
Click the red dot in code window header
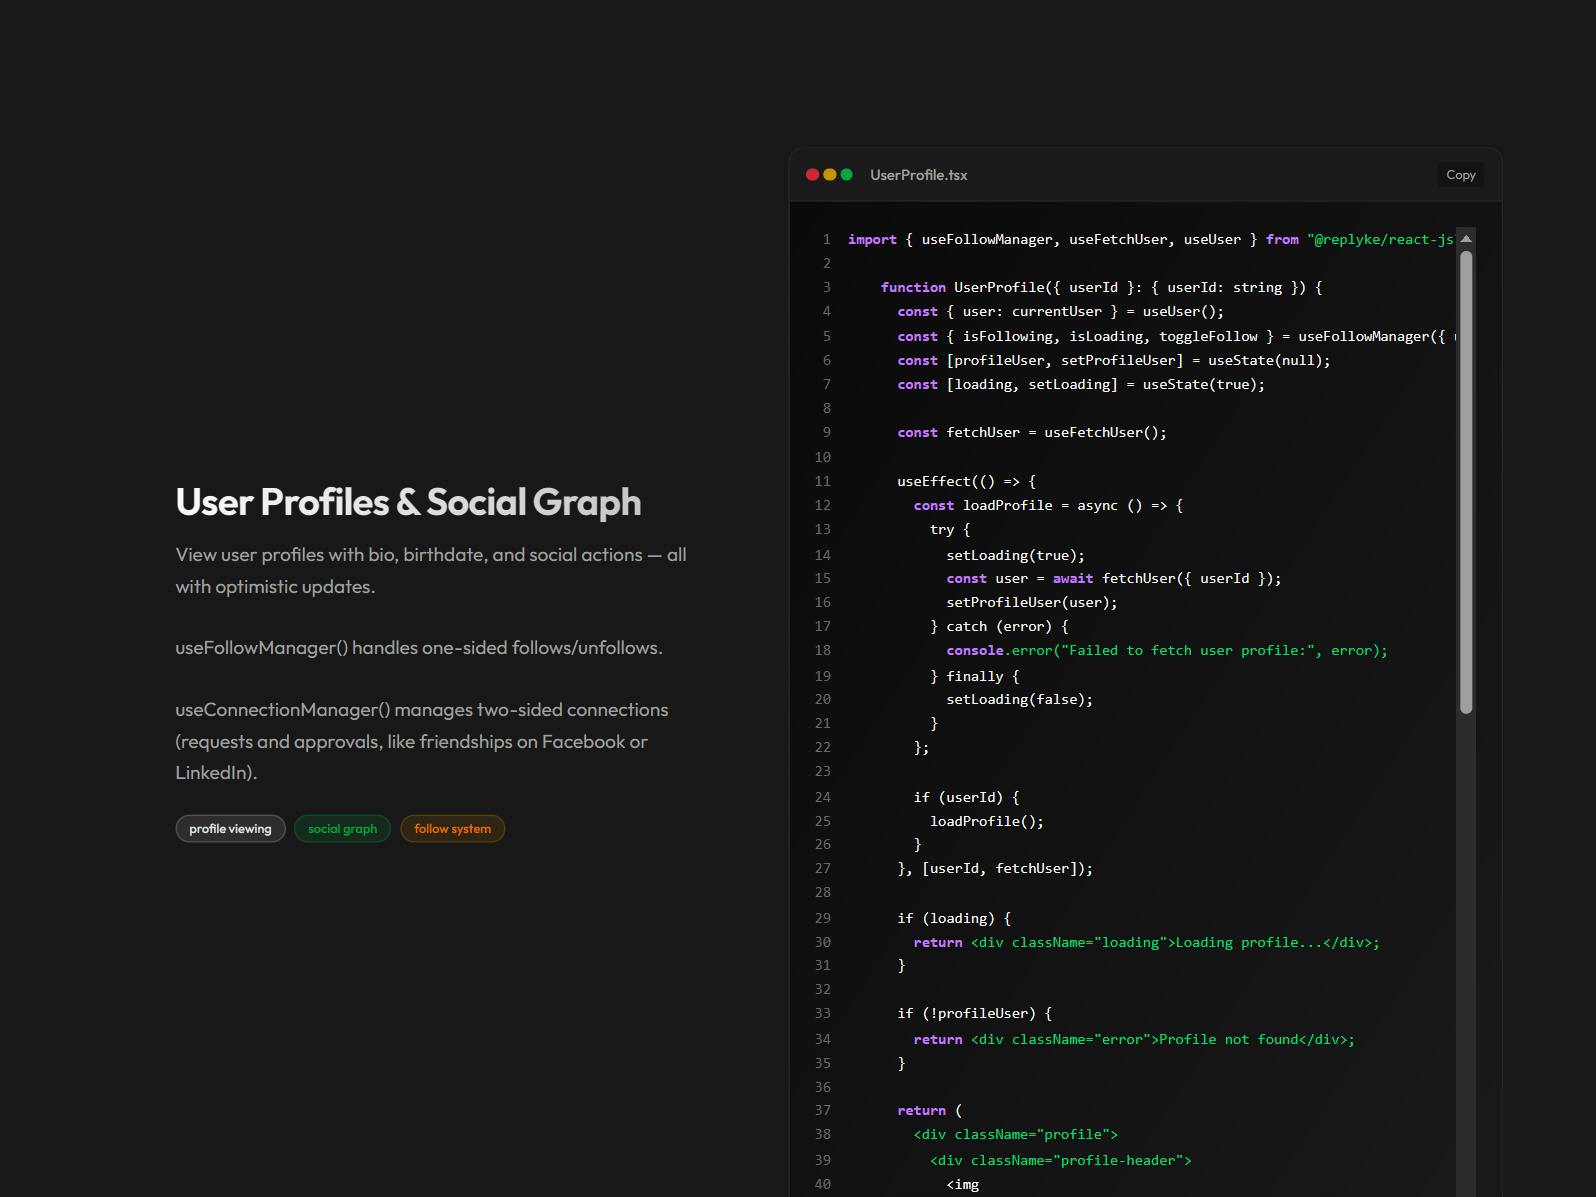pos(813,175)
